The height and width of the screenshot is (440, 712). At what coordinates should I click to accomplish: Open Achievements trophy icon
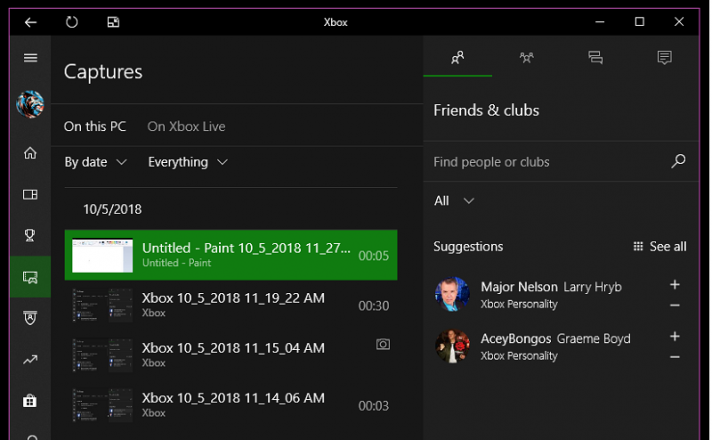30,235
